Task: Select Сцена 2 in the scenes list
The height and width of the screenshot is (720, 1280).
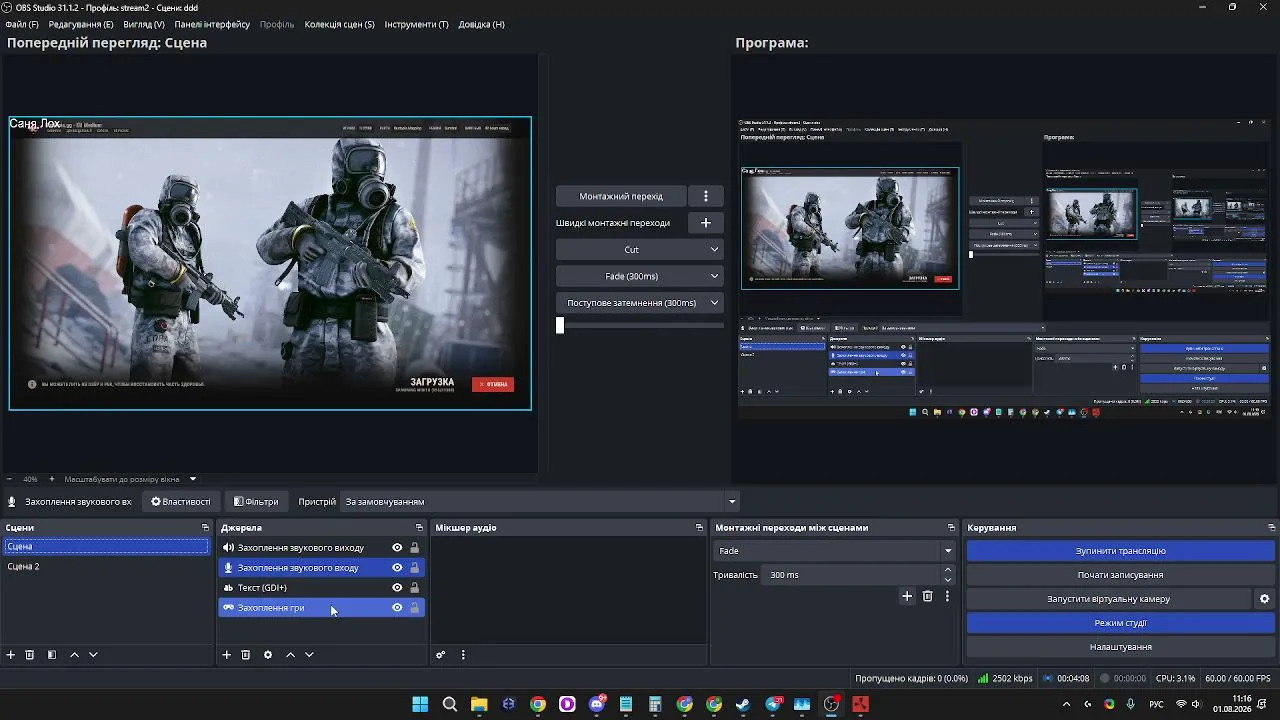Action: 106,567
